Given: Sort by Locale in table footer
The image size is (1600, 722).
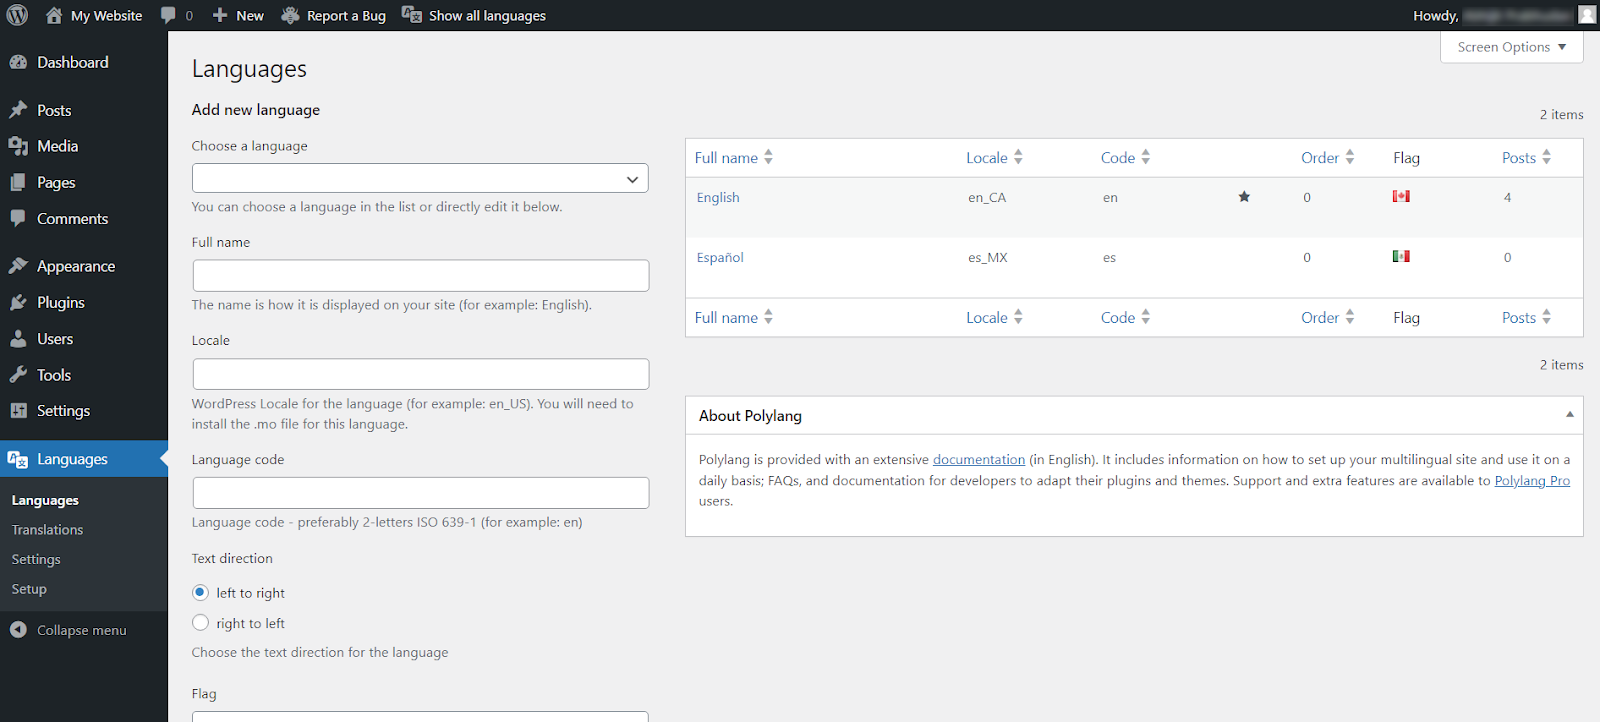Looking at the screenshot, I should [994, 318].
